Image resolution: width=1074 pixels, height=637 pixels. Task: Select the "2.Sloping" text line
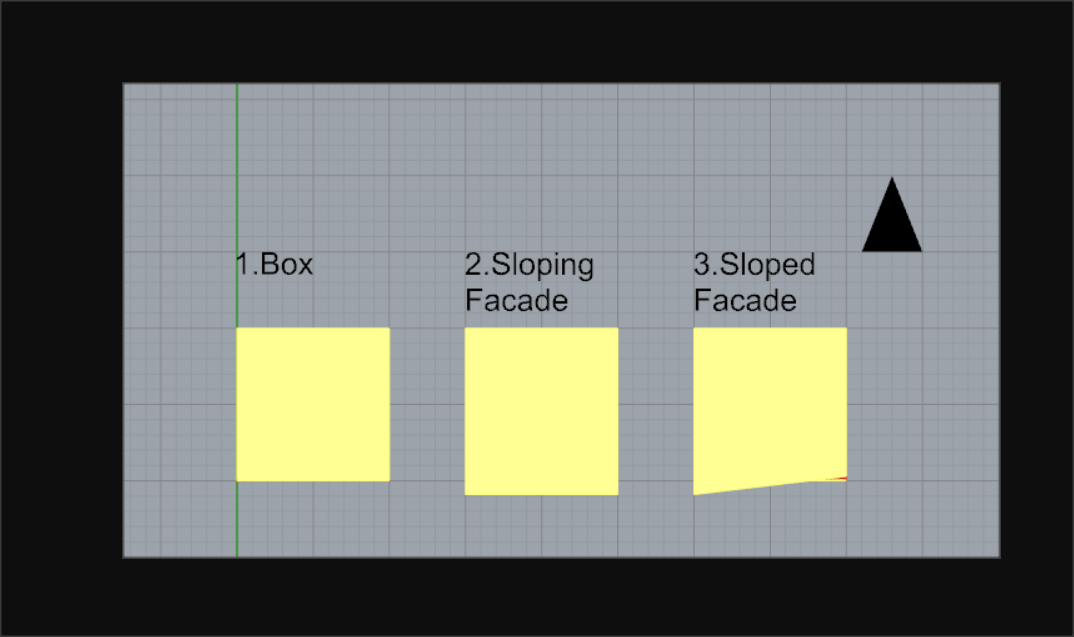[x=529, y=266]
